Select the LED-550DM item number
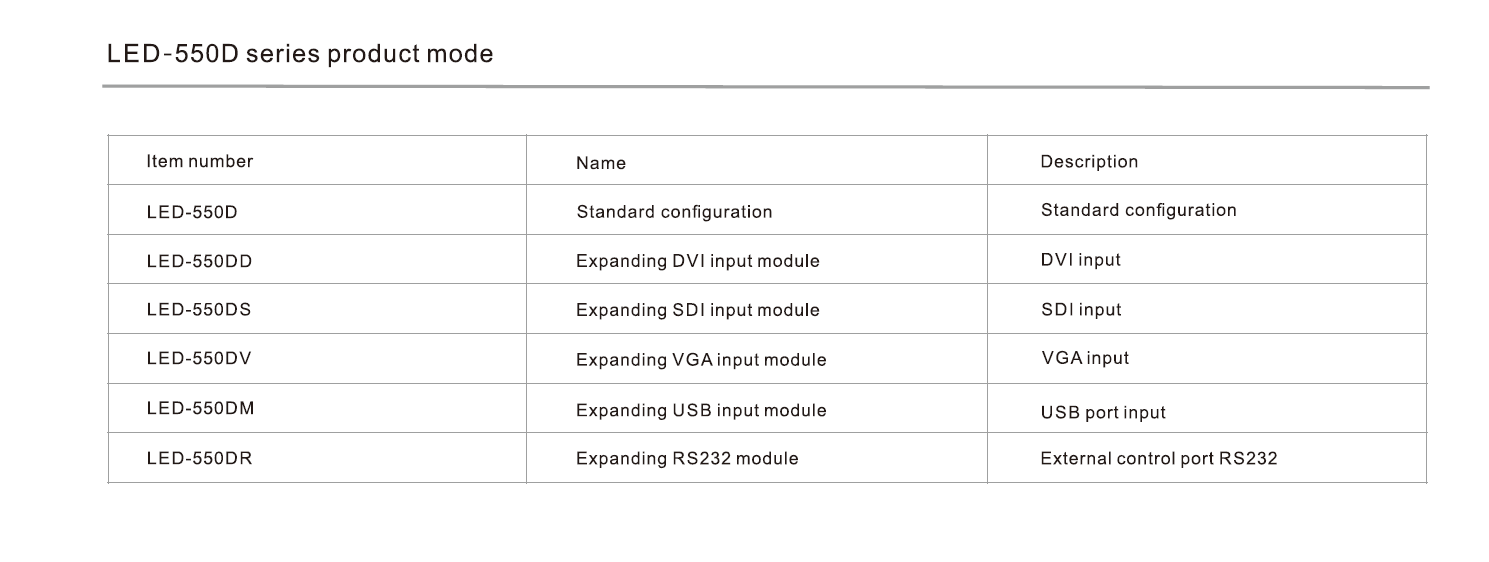The width and height of the screenshot is (1489, 562). click(199, 408)
